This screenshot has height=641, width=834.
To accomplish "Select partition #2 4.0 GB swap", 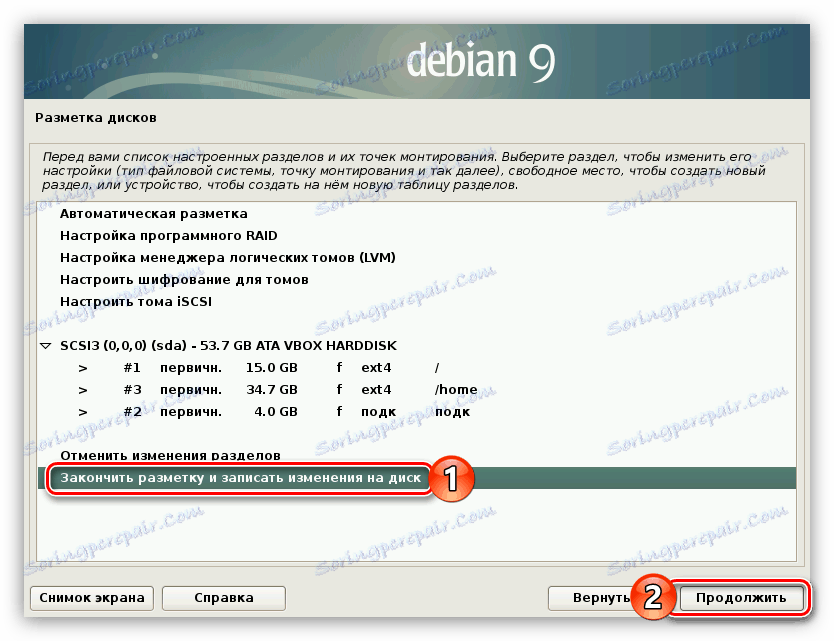I will (416, 412).
